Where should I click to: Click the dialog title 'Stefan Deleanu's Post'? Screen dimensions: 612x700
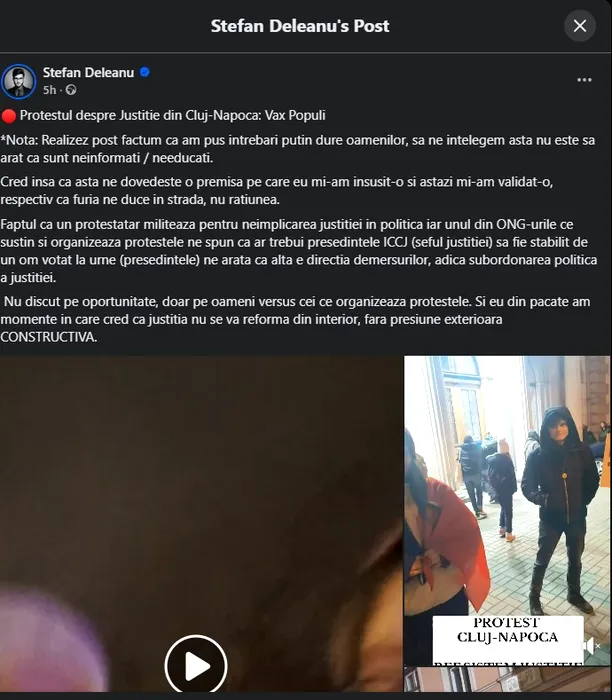tap(300, 26)
